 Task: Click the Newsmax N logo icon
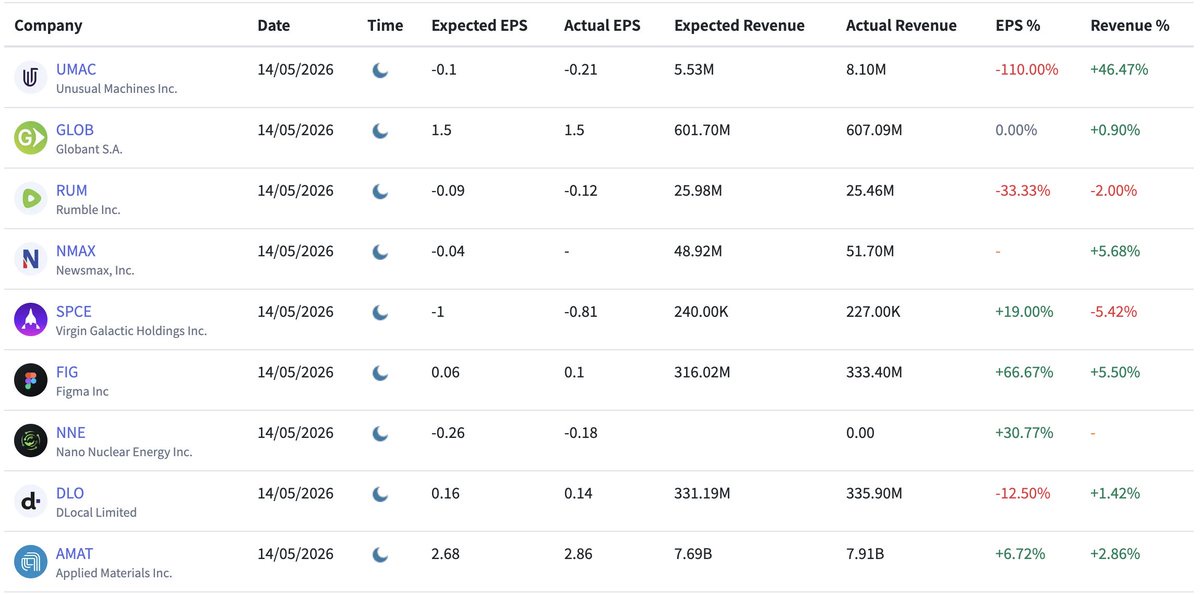click(x=31, y=259)
